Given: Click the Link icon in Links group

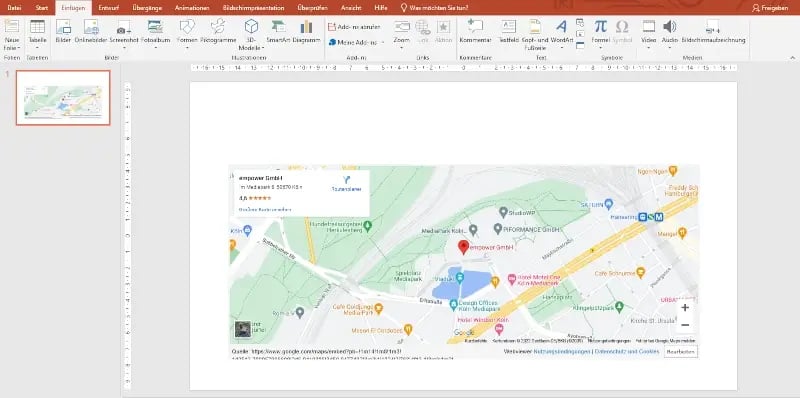Looking at the screenshot, I should [422, 27].
